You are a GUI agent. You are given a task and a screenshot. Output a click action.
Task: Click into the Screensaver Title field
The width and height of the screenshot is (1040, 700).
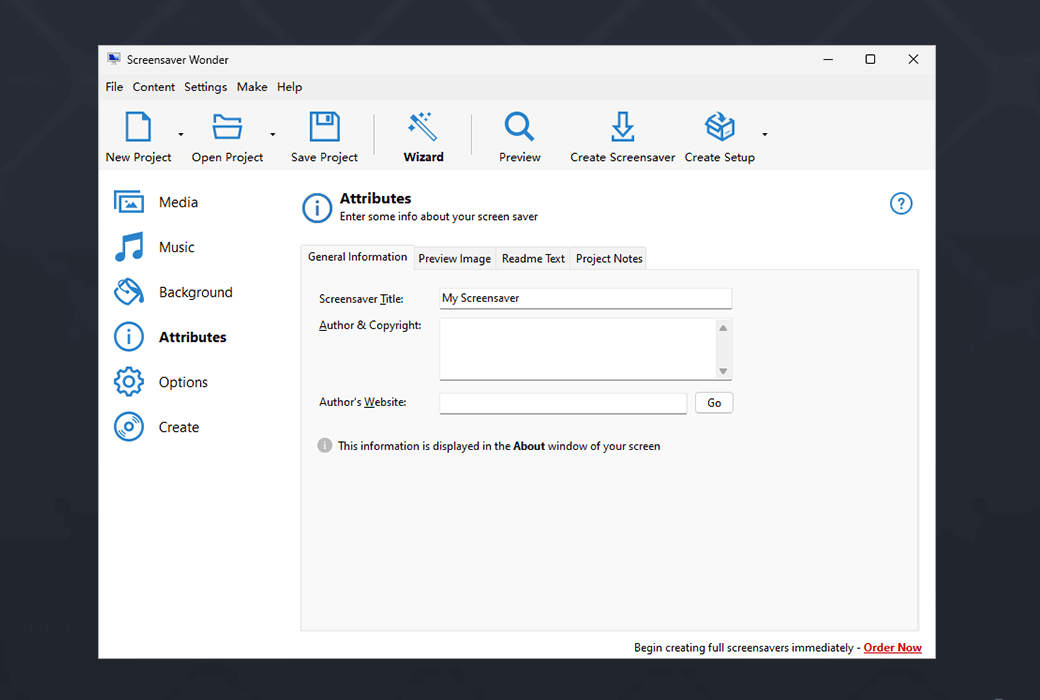(586, 299)
